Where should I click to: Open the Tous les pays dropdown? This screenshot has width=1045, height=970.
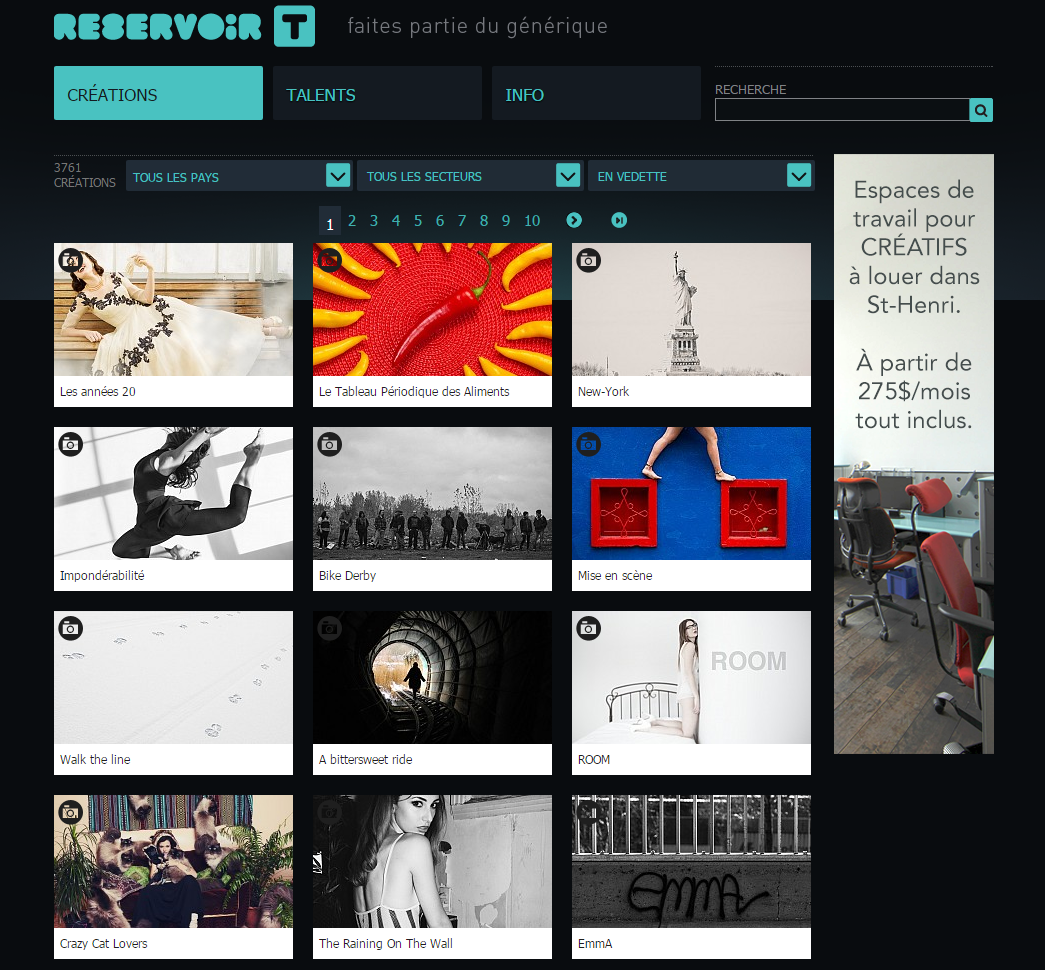point(239,176)
